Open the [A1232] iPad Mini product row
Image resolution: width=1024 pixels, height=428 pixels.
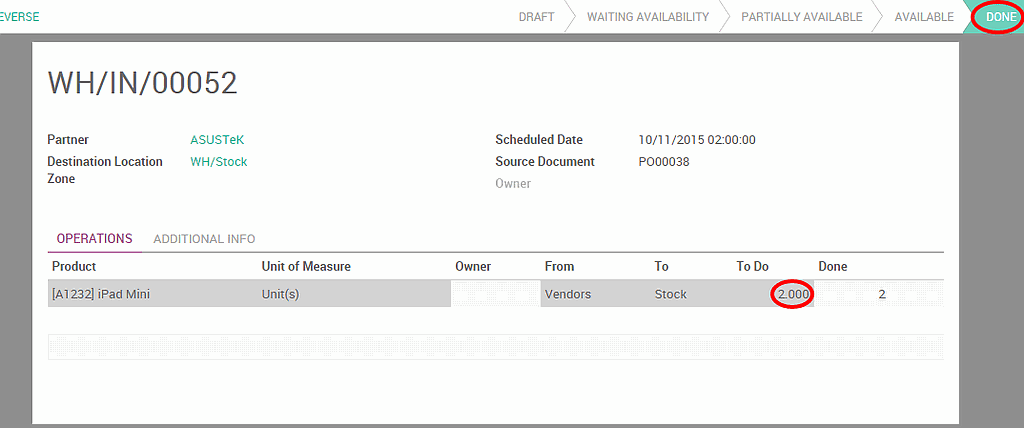(x=101, y=295)
